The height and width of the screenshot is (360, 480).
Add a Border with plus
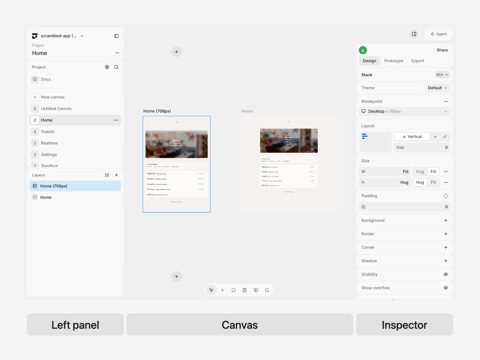click(x=446, y=234)
